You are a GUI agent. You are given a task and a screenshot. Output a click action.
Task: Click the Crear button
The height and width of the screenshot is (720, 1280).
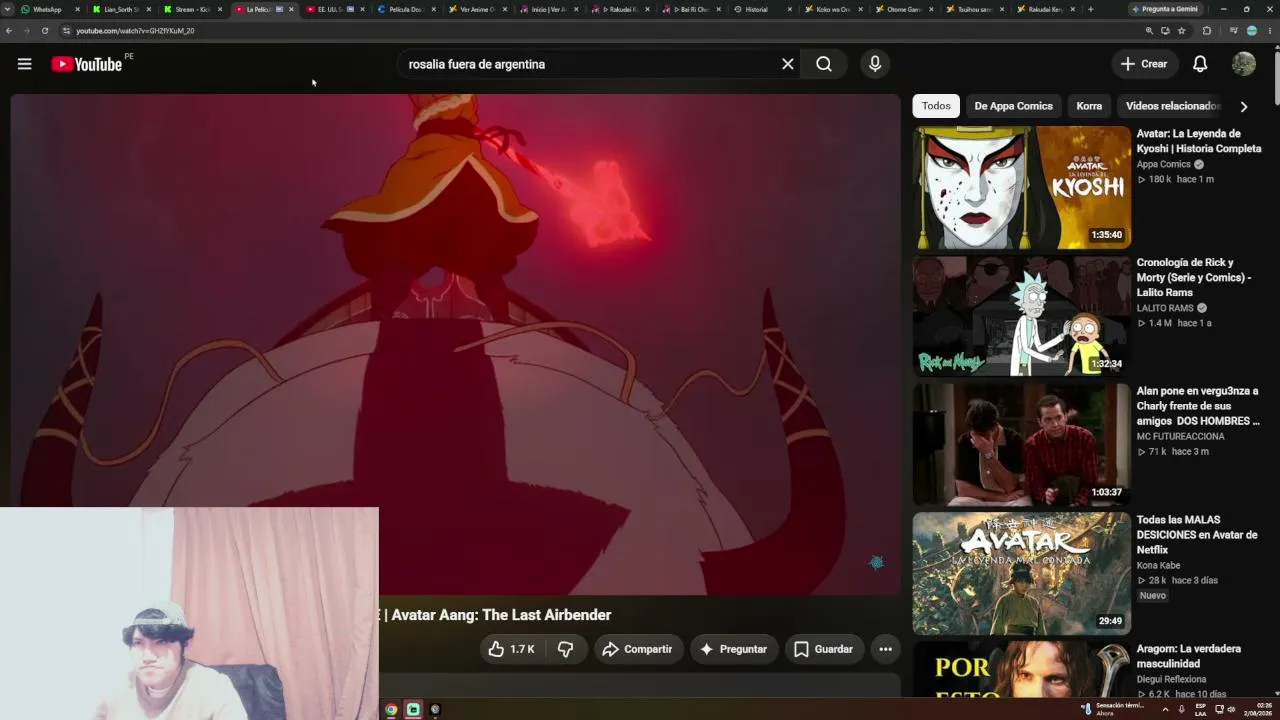click(1144, 64)
